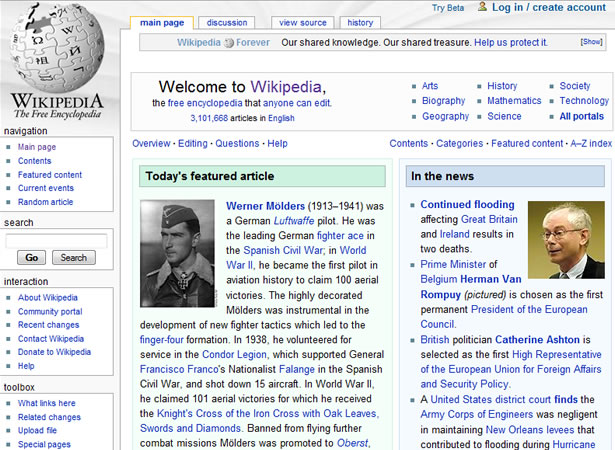
Task: Click Special pages in toolbox
Action: tap(44, 445)
